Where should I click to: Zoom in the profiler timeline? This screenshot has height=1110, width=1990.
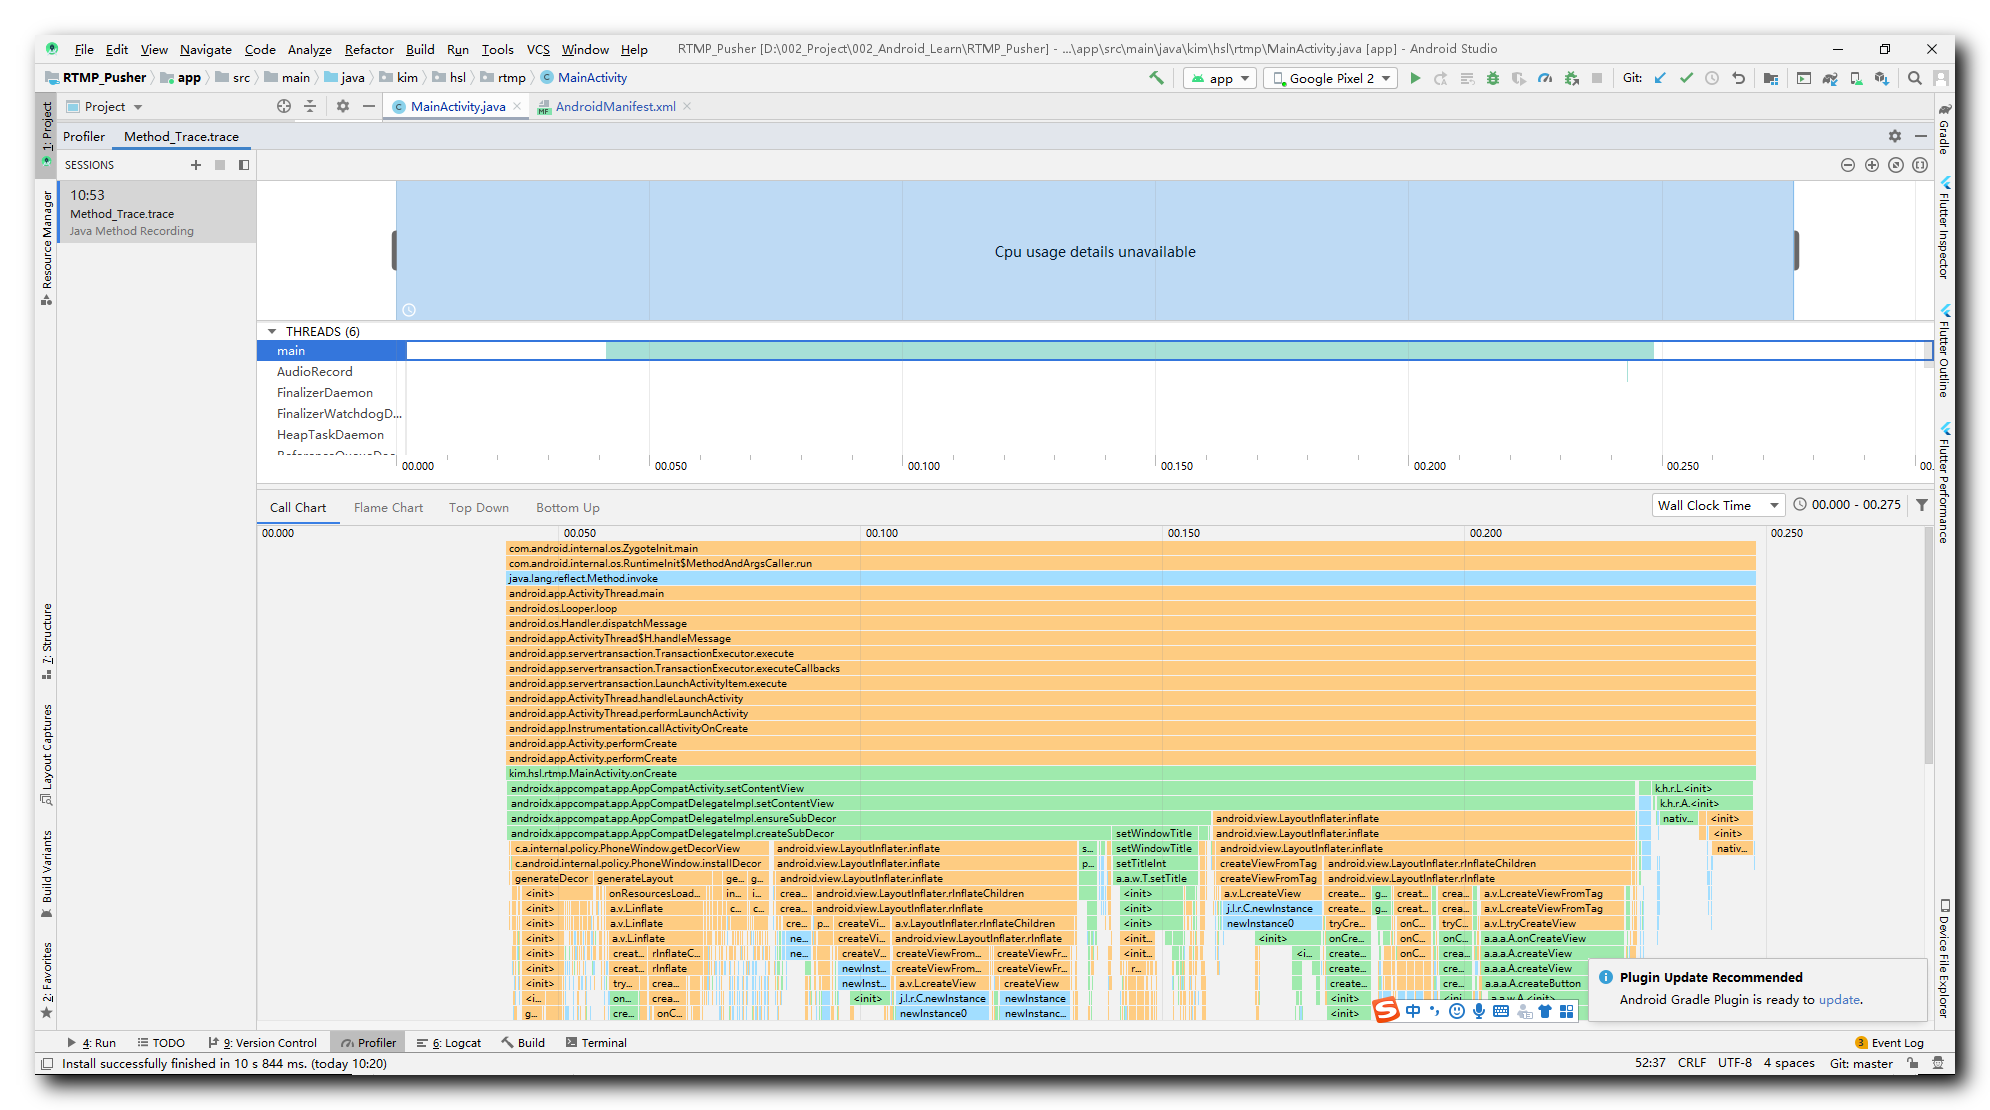(1872, 165)
